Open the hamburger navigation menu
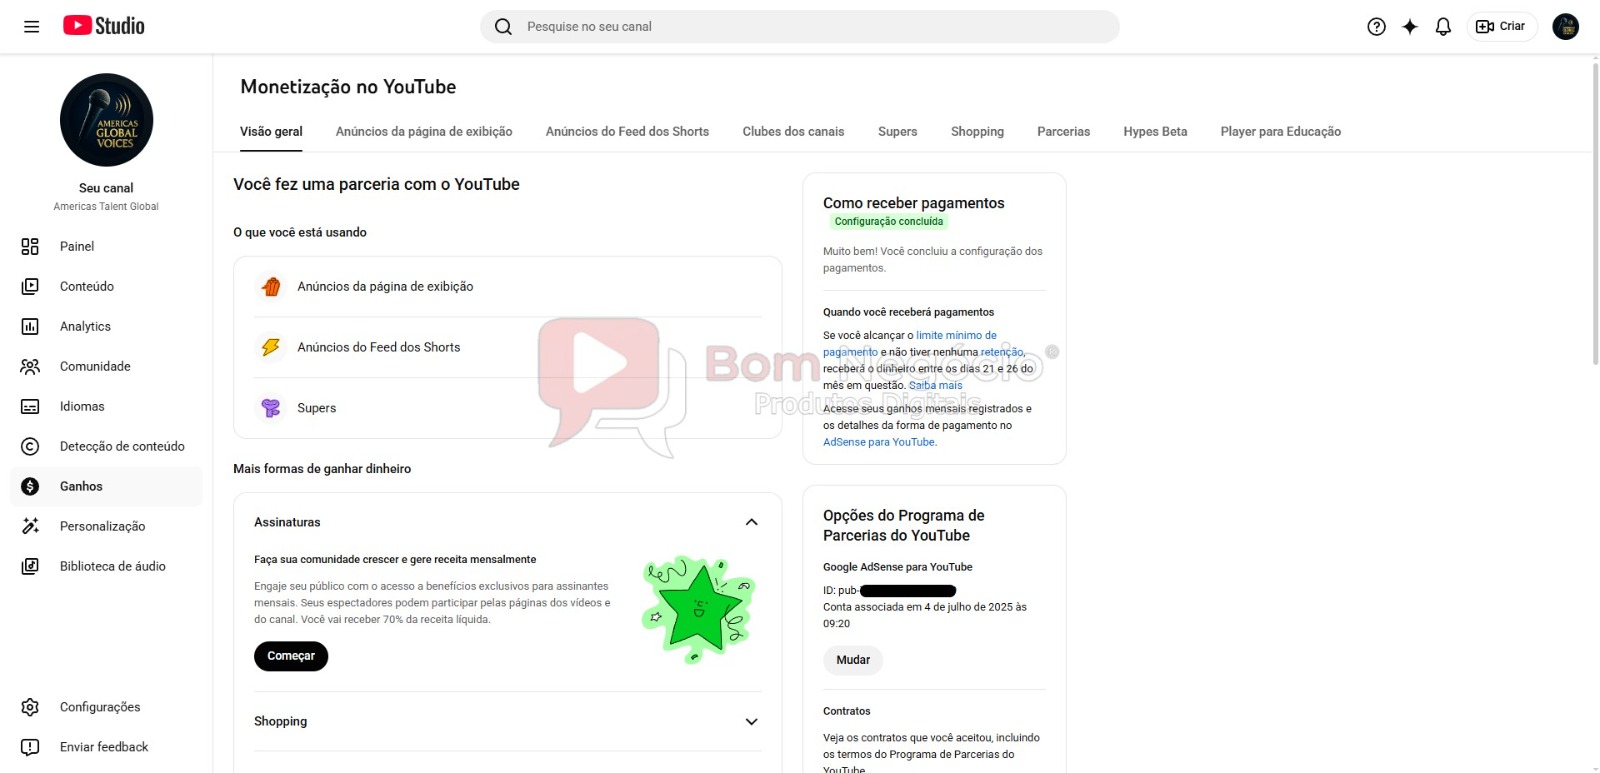1600x773 pixels. [31, 27]
